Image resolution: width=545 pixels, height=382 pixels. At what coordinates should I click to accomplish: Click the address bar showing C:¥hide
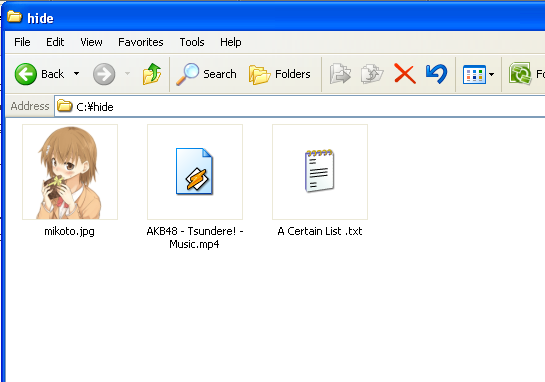point(300,106)
